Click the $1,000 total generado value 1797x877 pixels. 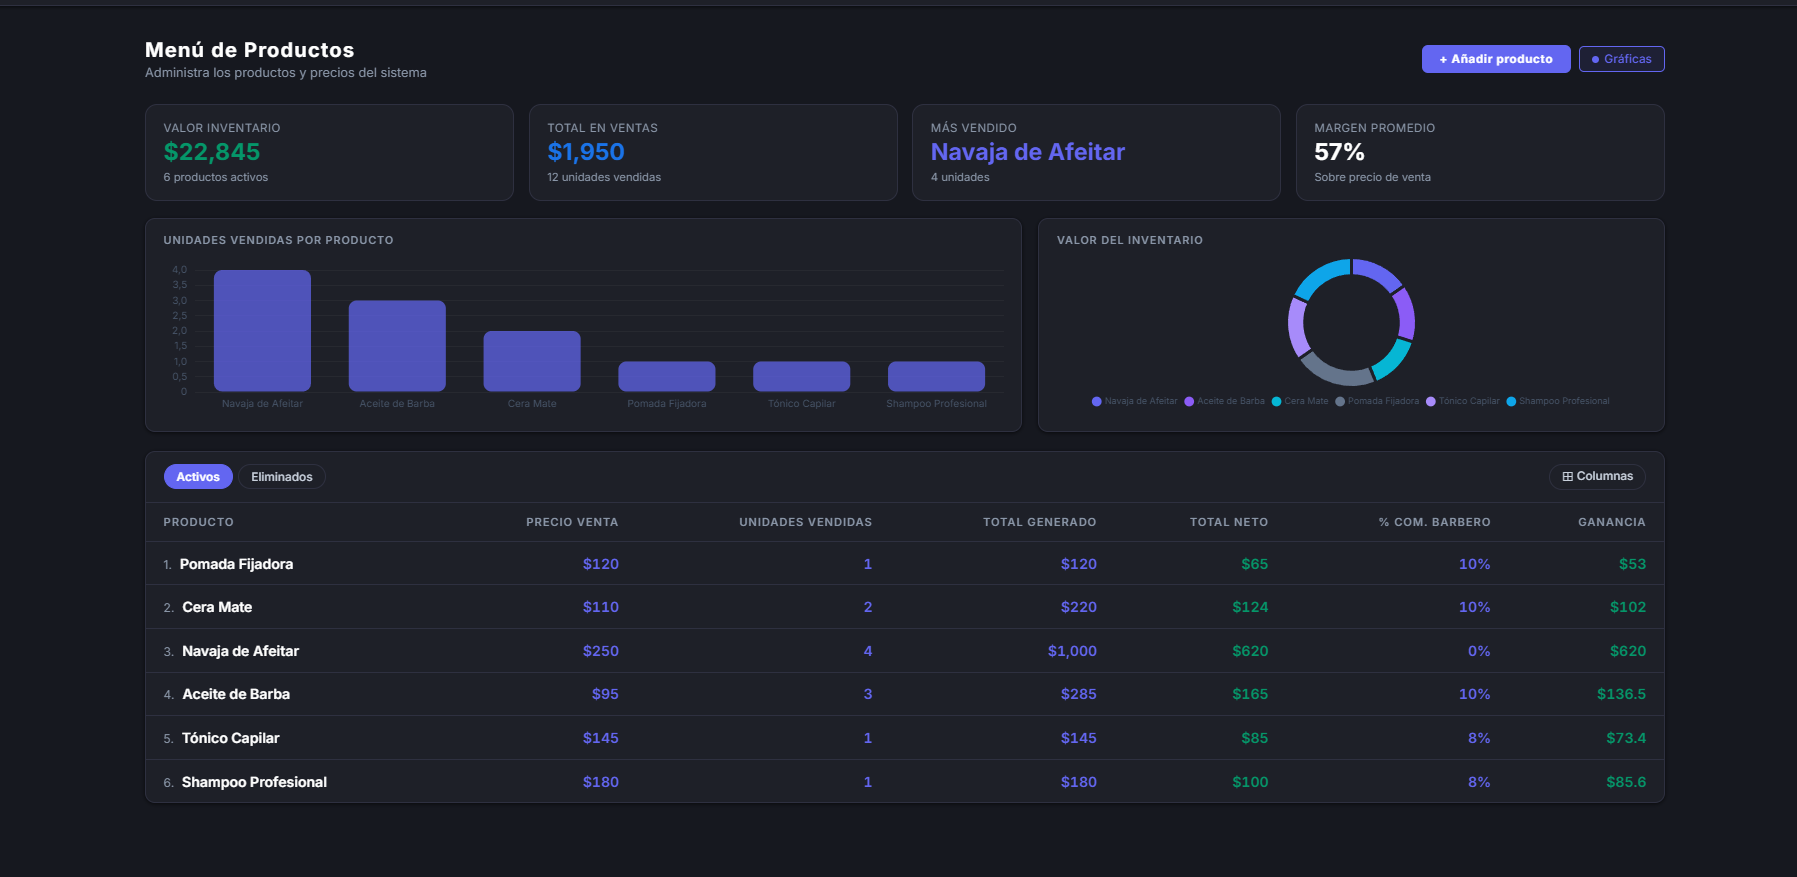pyautogui.click(x=1072, y=651)
